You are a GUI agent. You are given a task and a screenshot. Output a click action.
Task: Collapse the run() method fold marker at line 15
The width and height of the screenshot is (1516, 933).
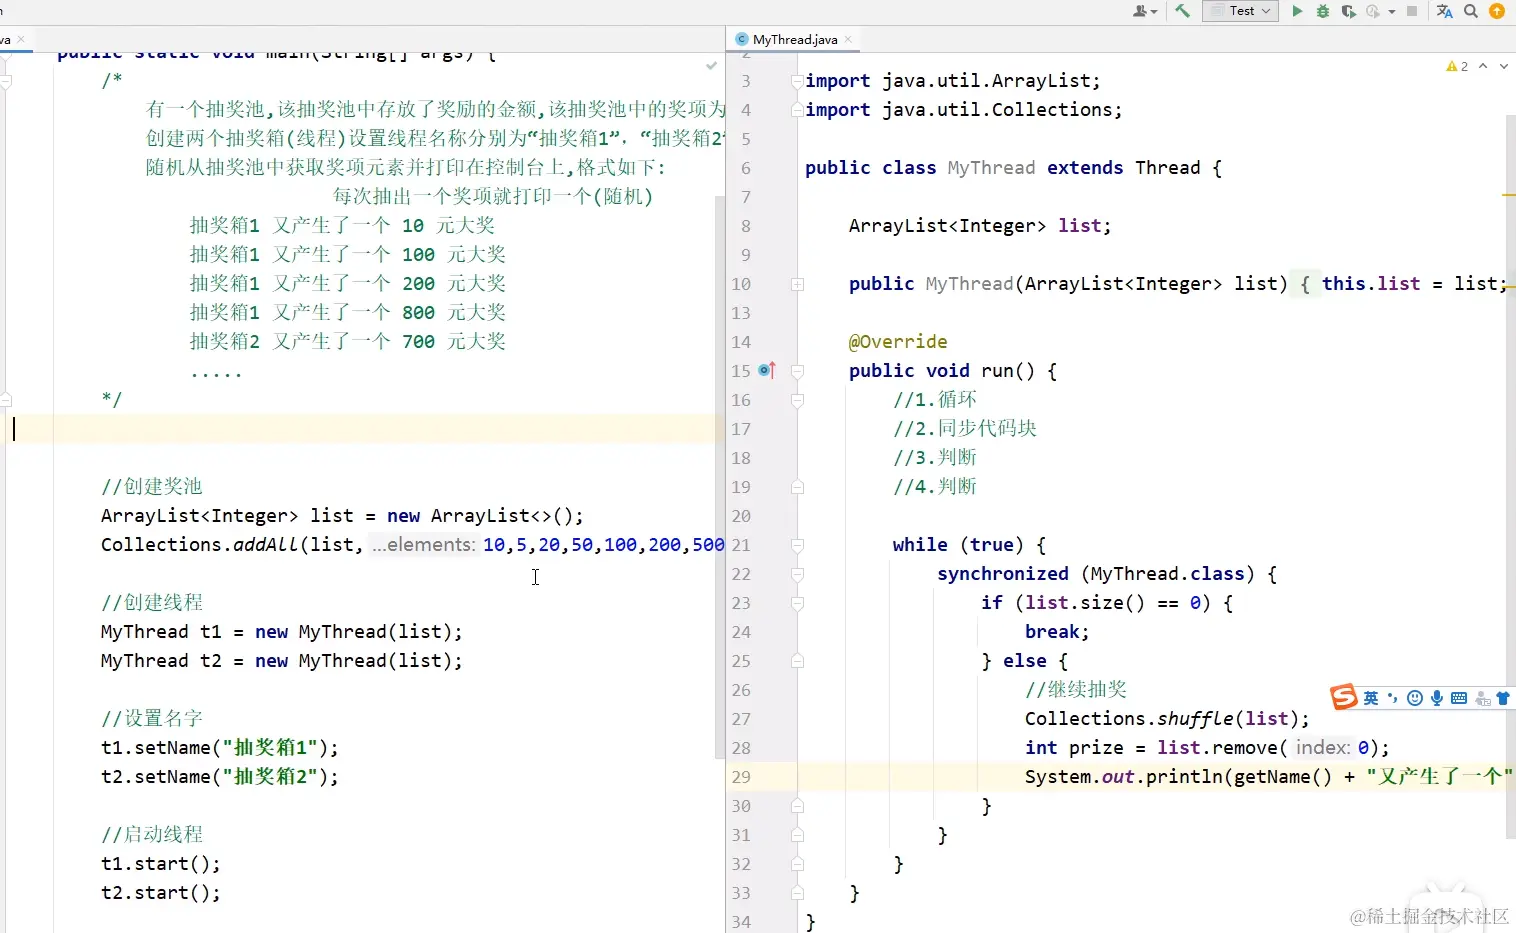click(797, 371)
